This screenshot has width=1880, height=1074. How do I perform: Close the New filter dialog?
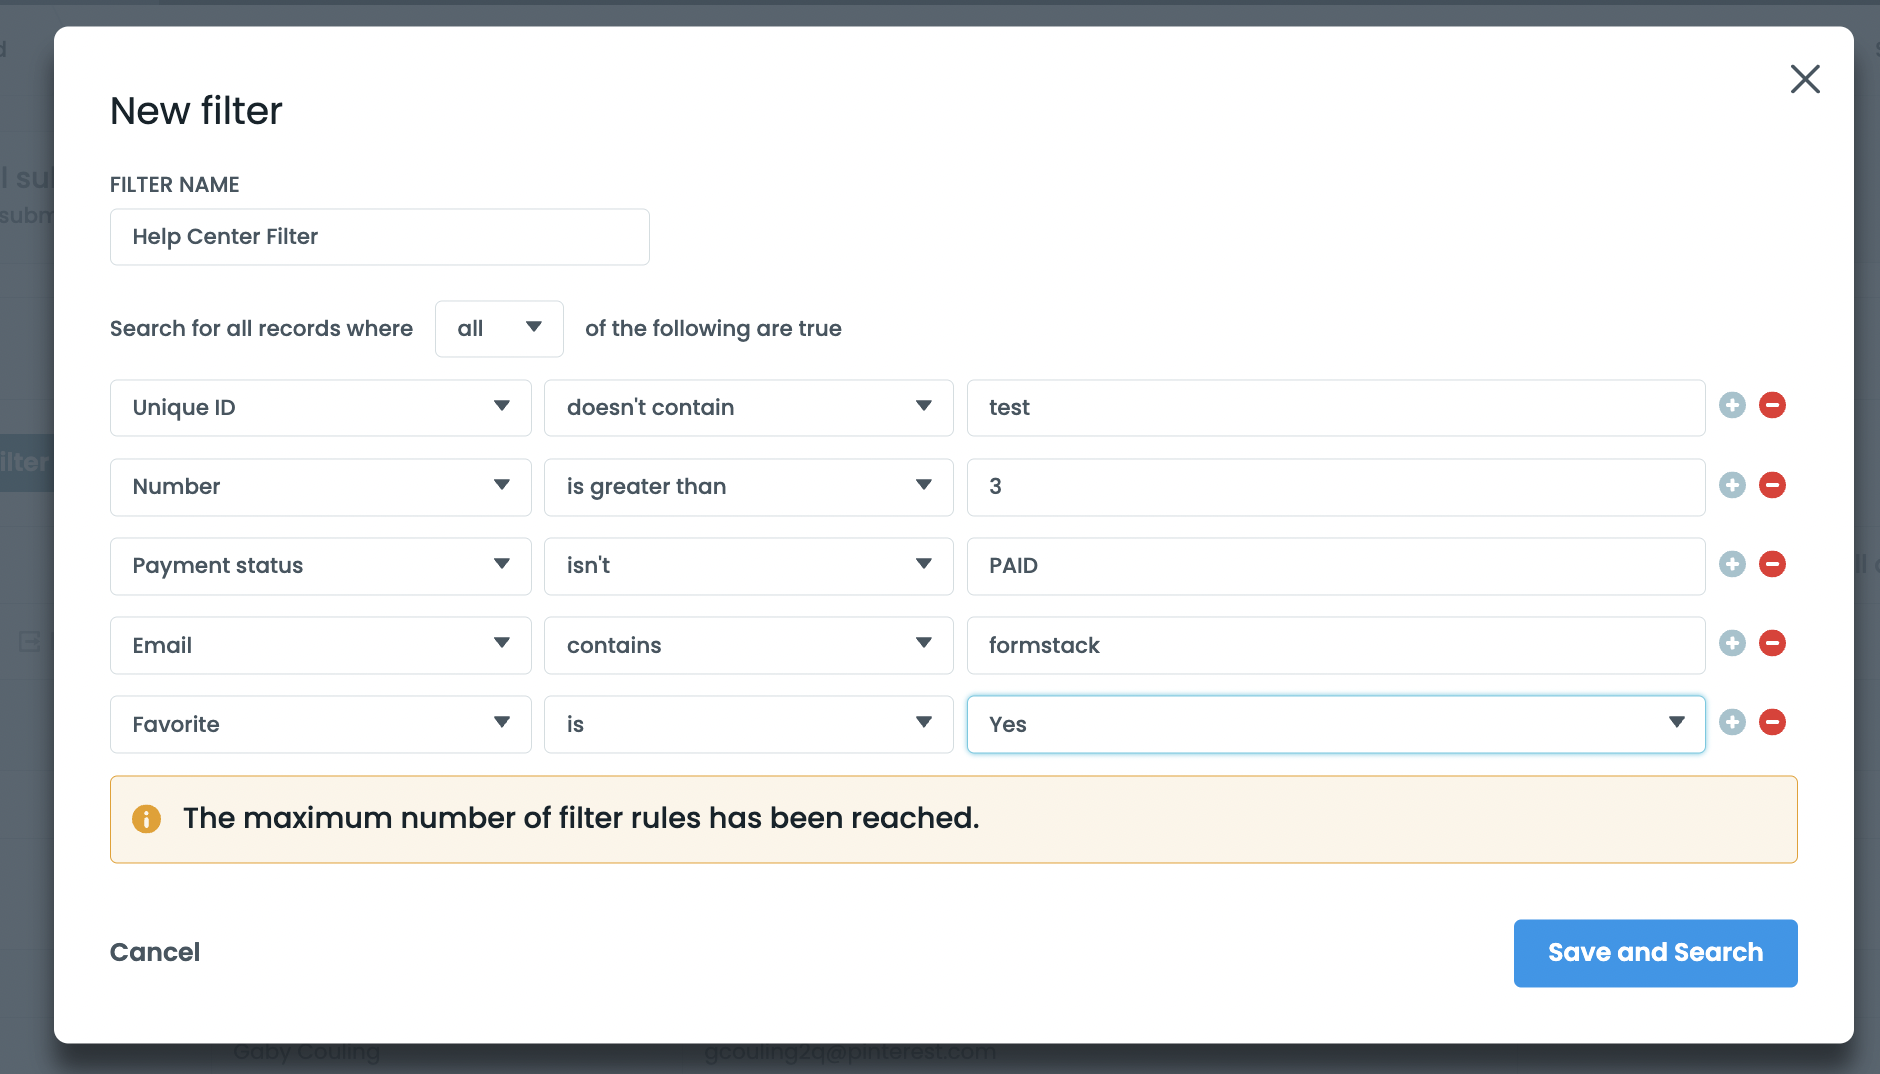(1805, 79)
